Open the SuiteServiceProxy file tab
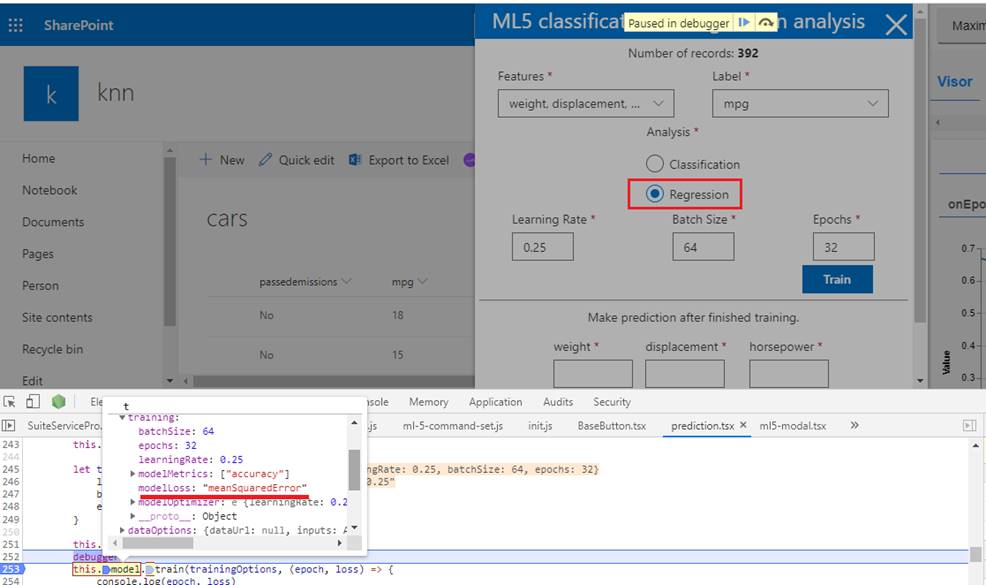 coord(64,426)
